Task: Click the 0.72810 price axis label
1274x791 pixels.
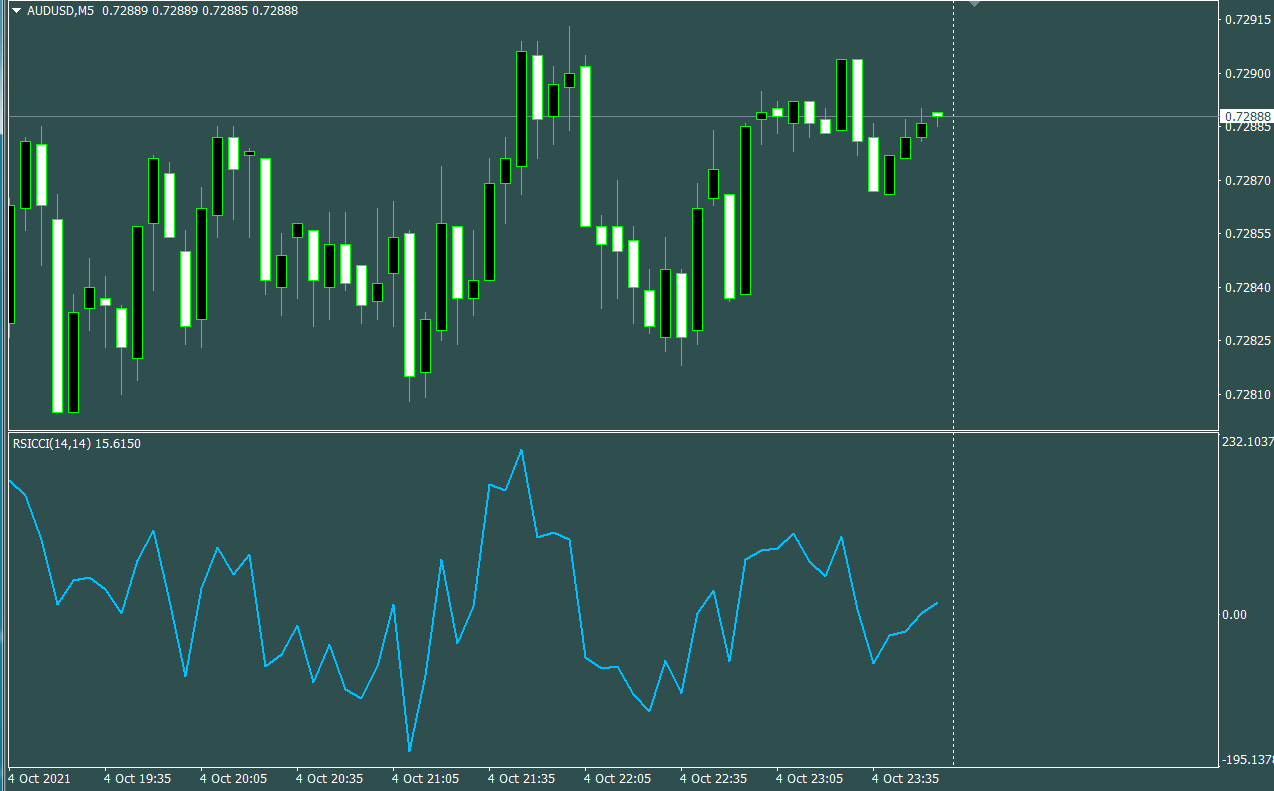Action: (1247, 395)
